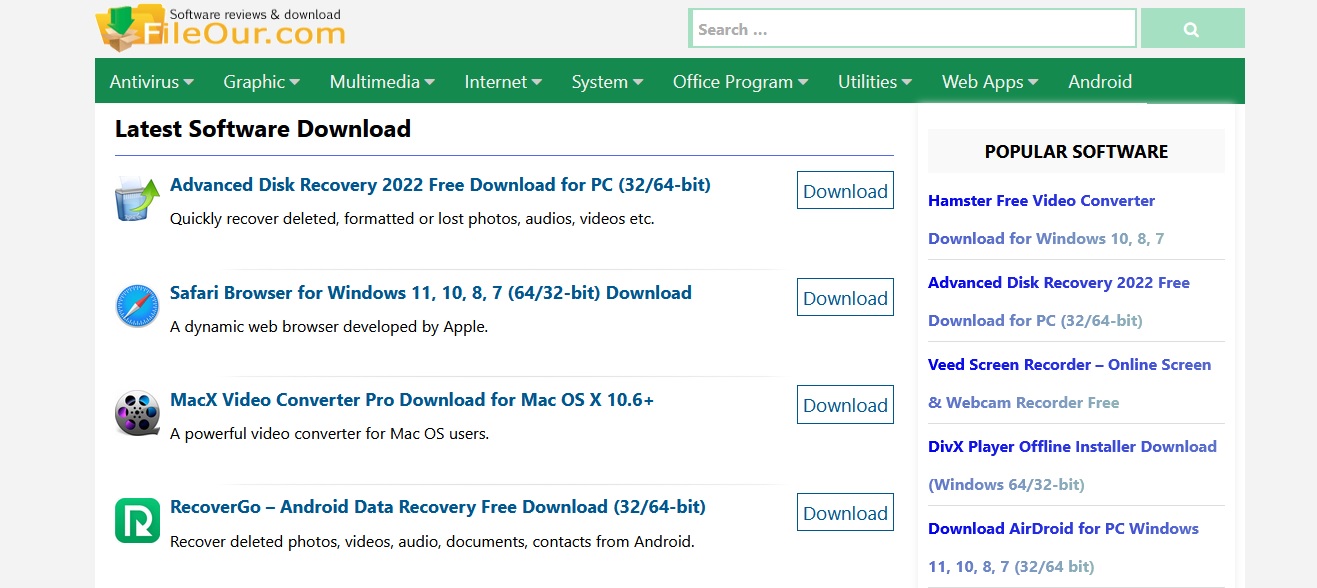Screen dimensions: 1317x588
Task: Expand the Antivirus menu
Action: click(x=152, y=82)
